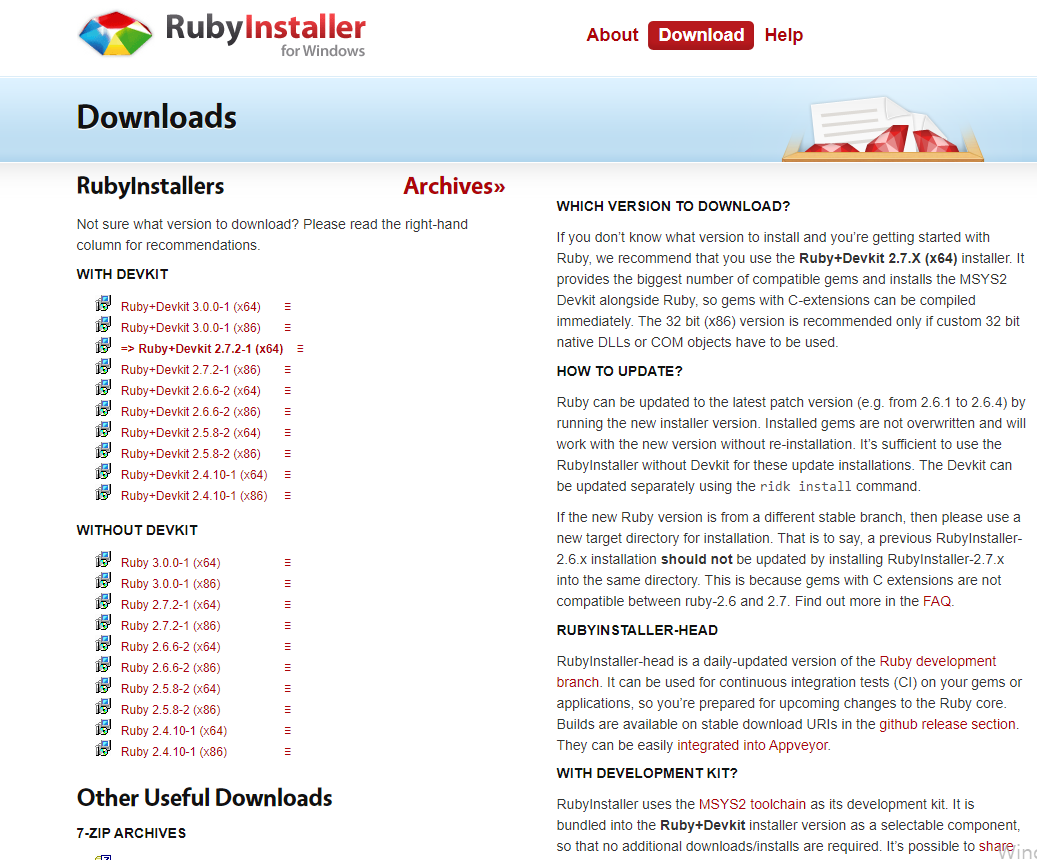This screenshot has height=860, width=1037.
Task: Click installer icon beside Ruby 2.5.8-2 (x86)
Action: (103, 707)
